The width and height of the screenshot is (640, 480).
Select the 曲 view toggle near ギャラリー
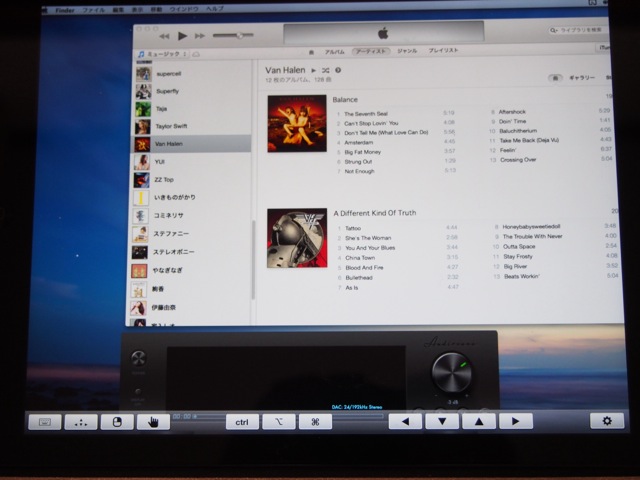point(555,78)
